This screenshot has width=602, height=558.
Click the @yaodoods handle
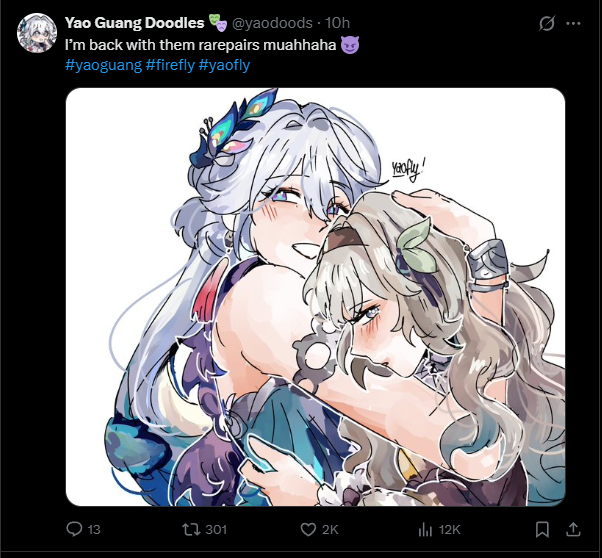[272, 23]
